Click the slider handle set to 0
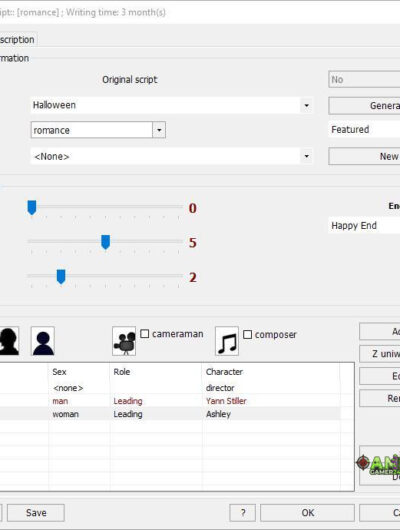 click(x=32, y=208)
